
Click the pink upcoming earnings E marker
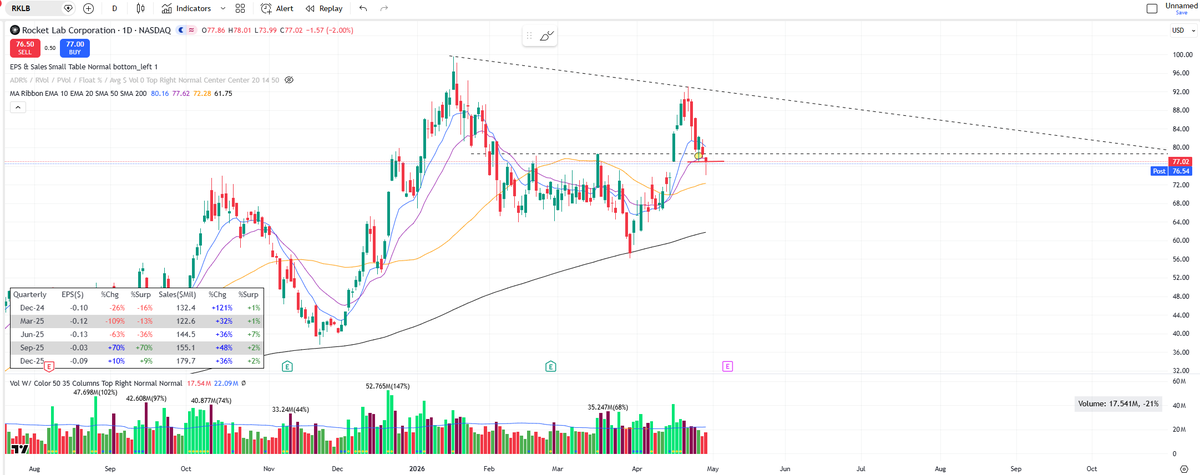point(727,367)
